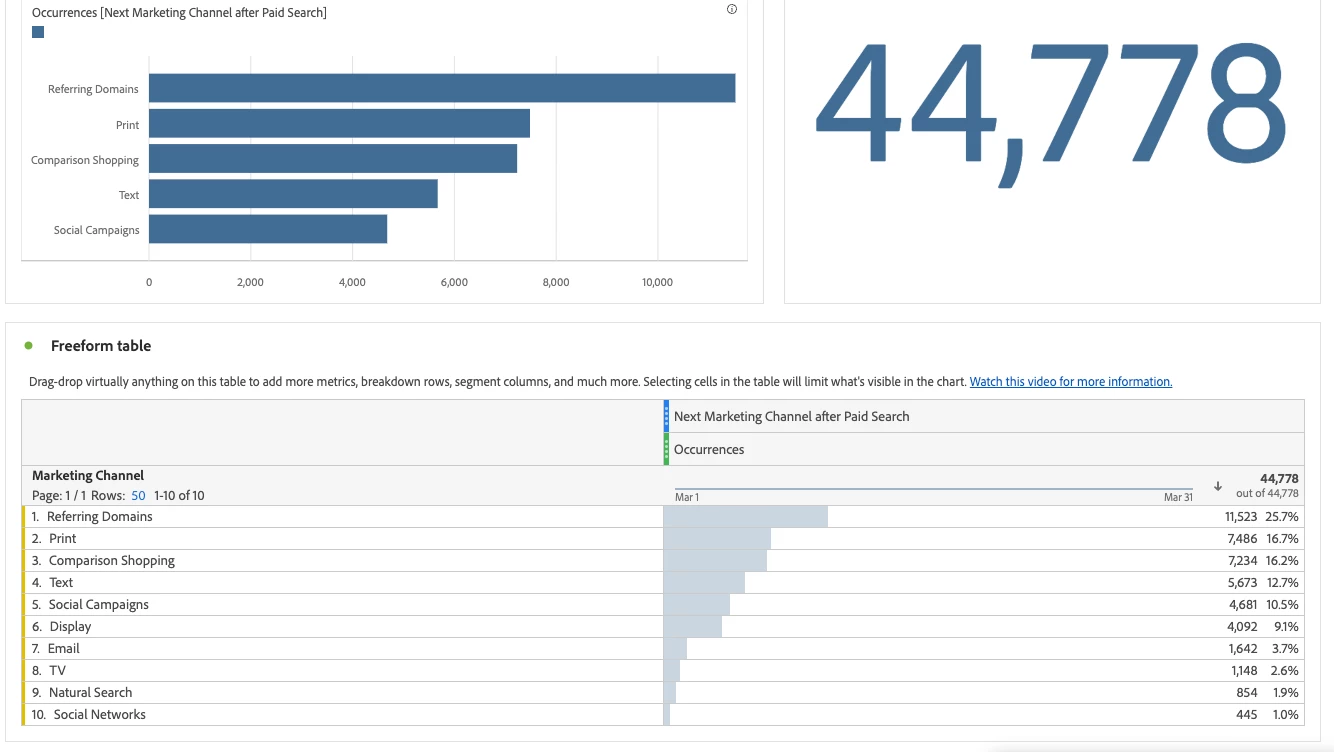Select the Next Marketing Channel after Paid Search header
Screen dimensions: 1334x752
[984, 416]
